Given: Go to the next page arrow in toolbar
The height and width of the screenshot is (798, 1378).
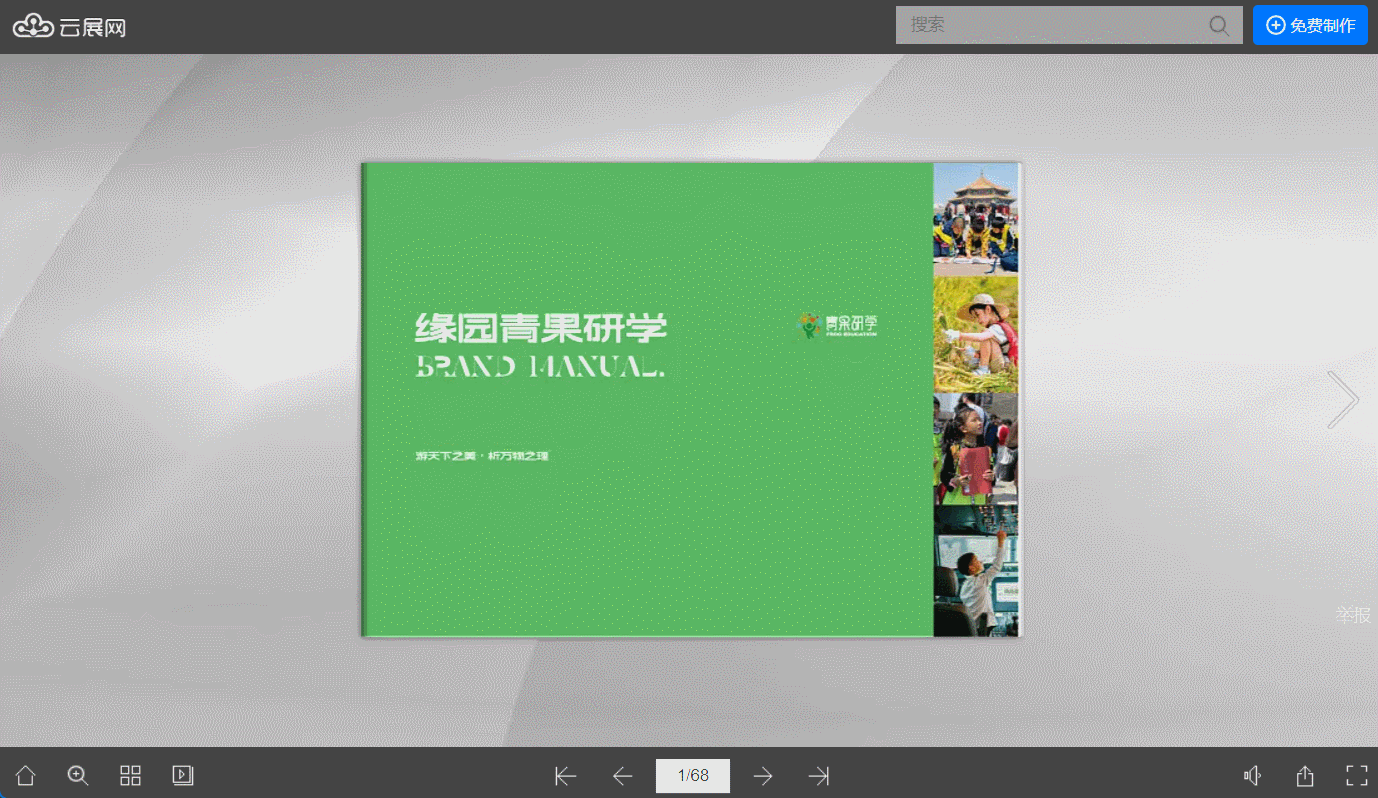Looking at the screenshot, I should pyautogui.click(x=763, y=776).
